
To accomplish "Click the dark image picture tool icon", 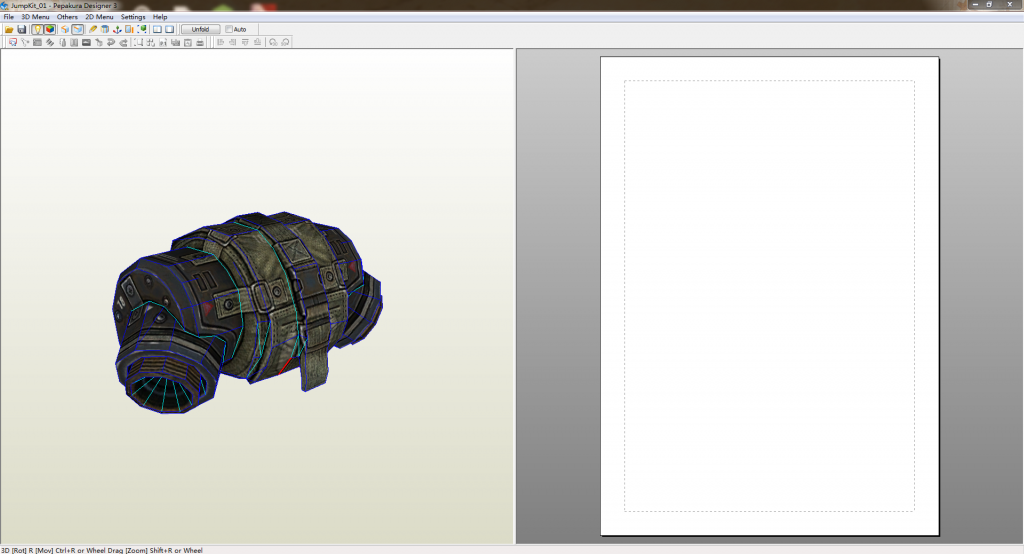I will pyautogui.click(x=86, y=42).
